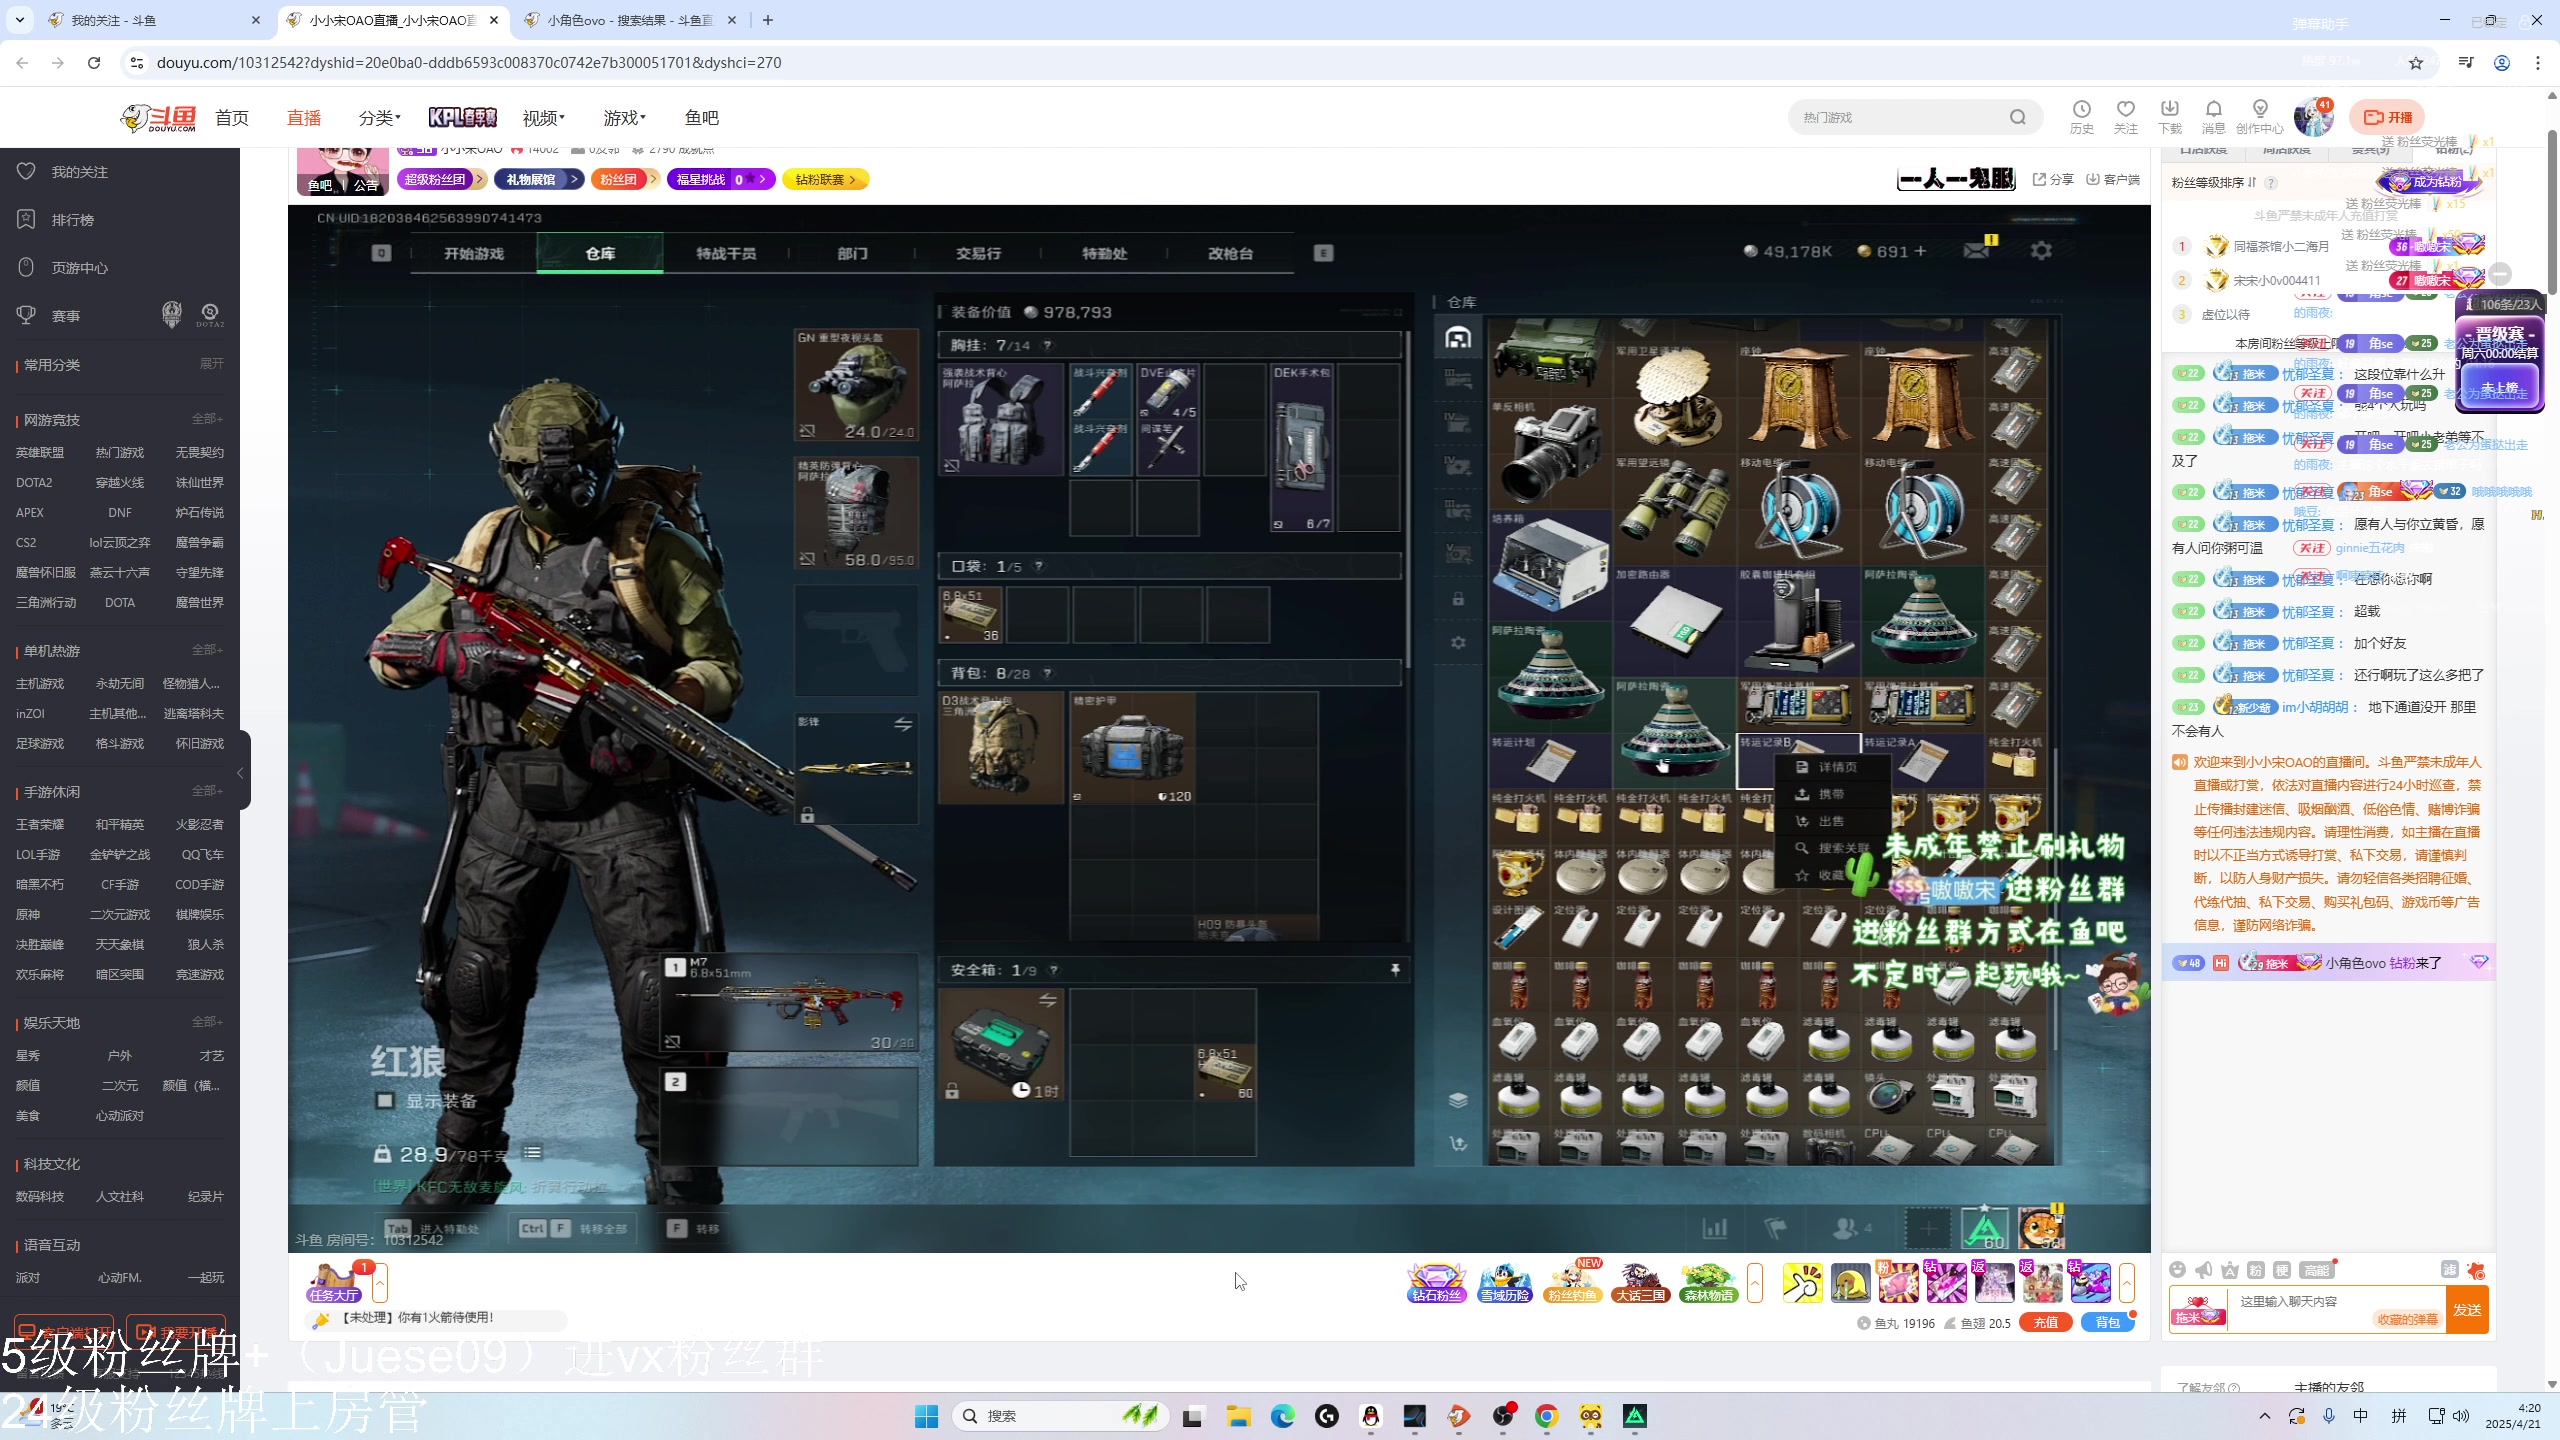Open 钻石粉丝 activity icon
The width and height of the screenshot is (2560, 1440).
coord(1436,1282)
